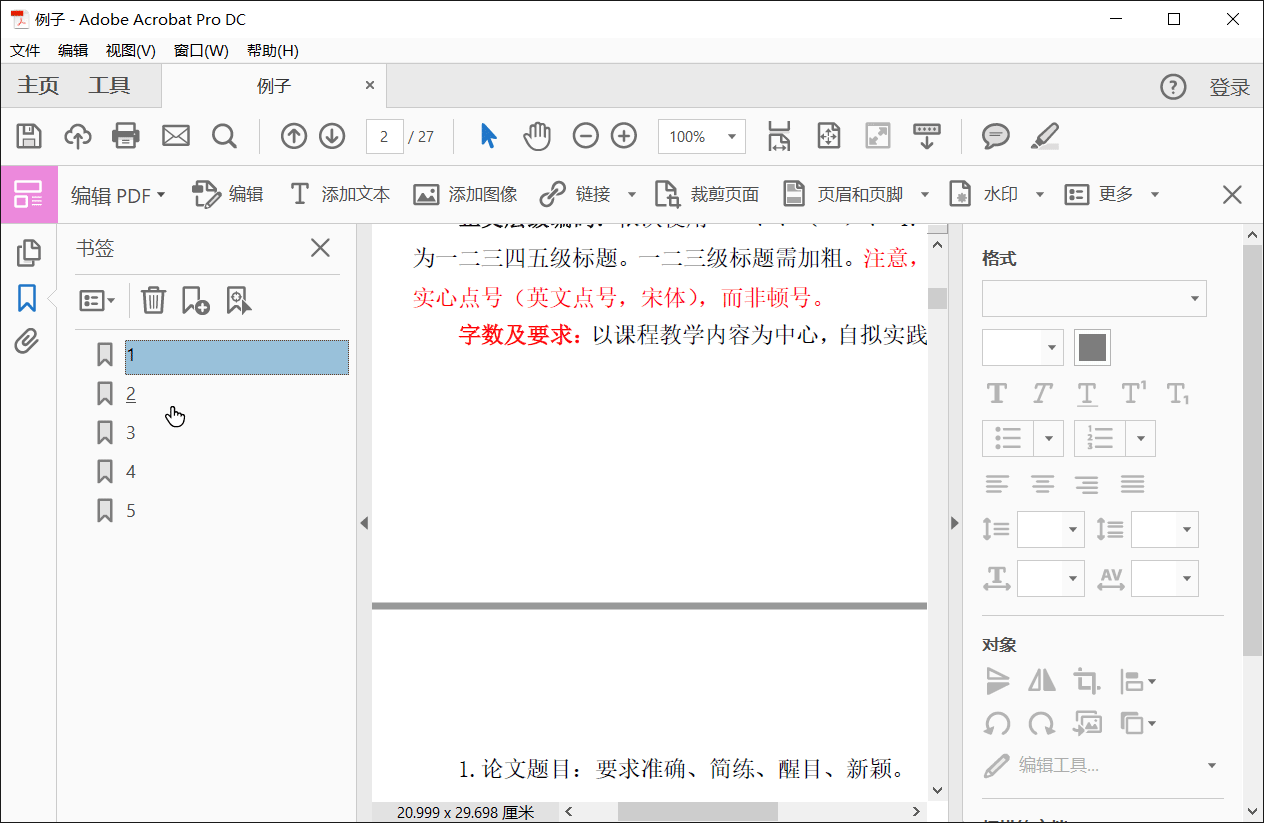Click the Add comment speech bubble icon
The image size is (1264, 823).
(995, 136)
